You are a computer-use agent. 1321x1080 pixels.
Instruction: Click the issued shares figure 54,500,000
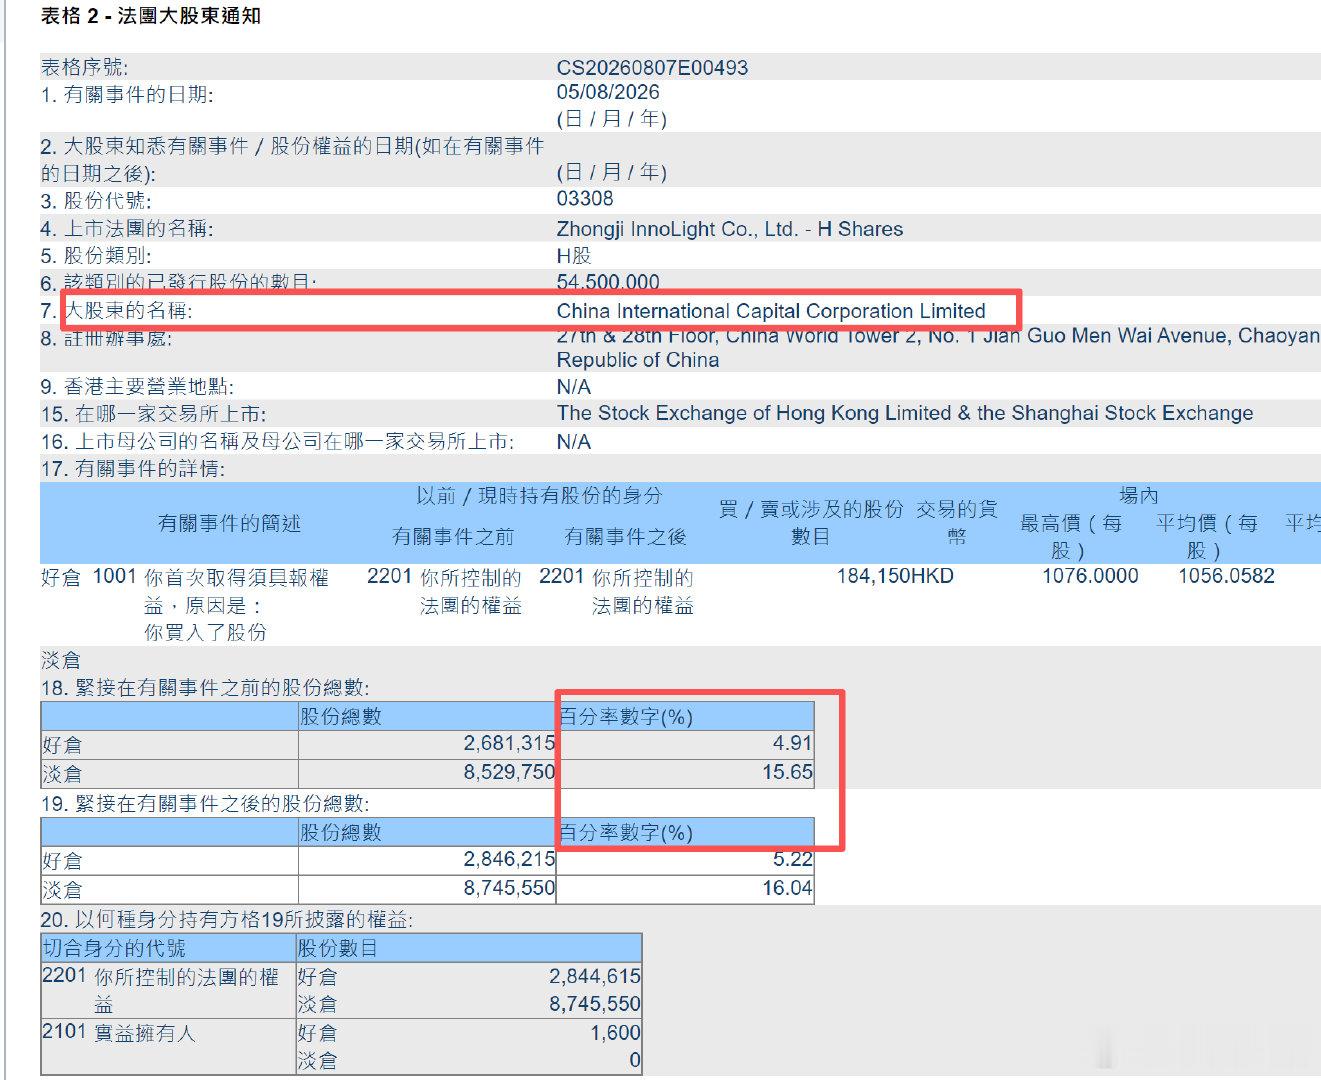point(608,282)
